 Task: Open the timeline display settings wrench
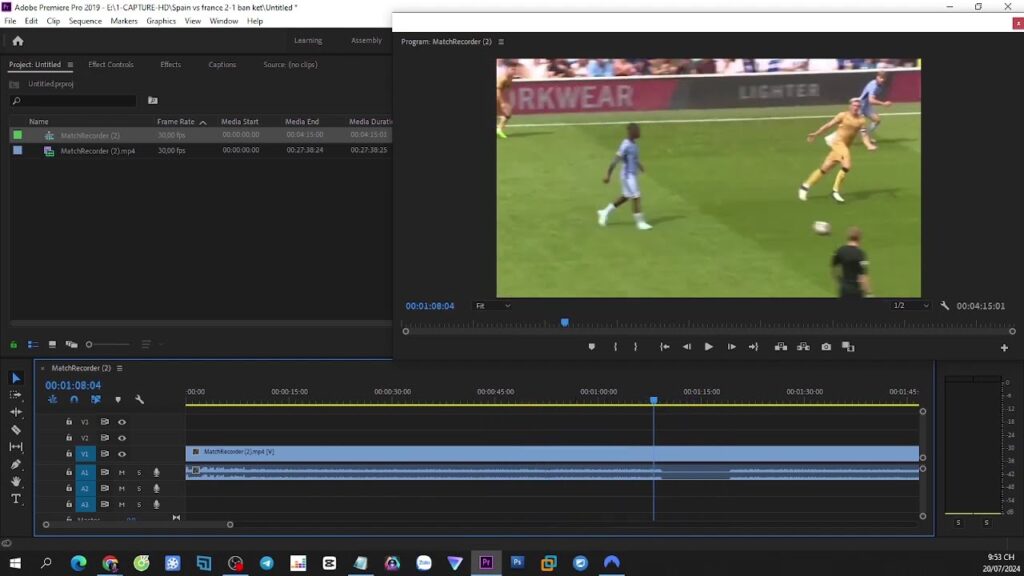pyautogui.click(x=139, y=399)
